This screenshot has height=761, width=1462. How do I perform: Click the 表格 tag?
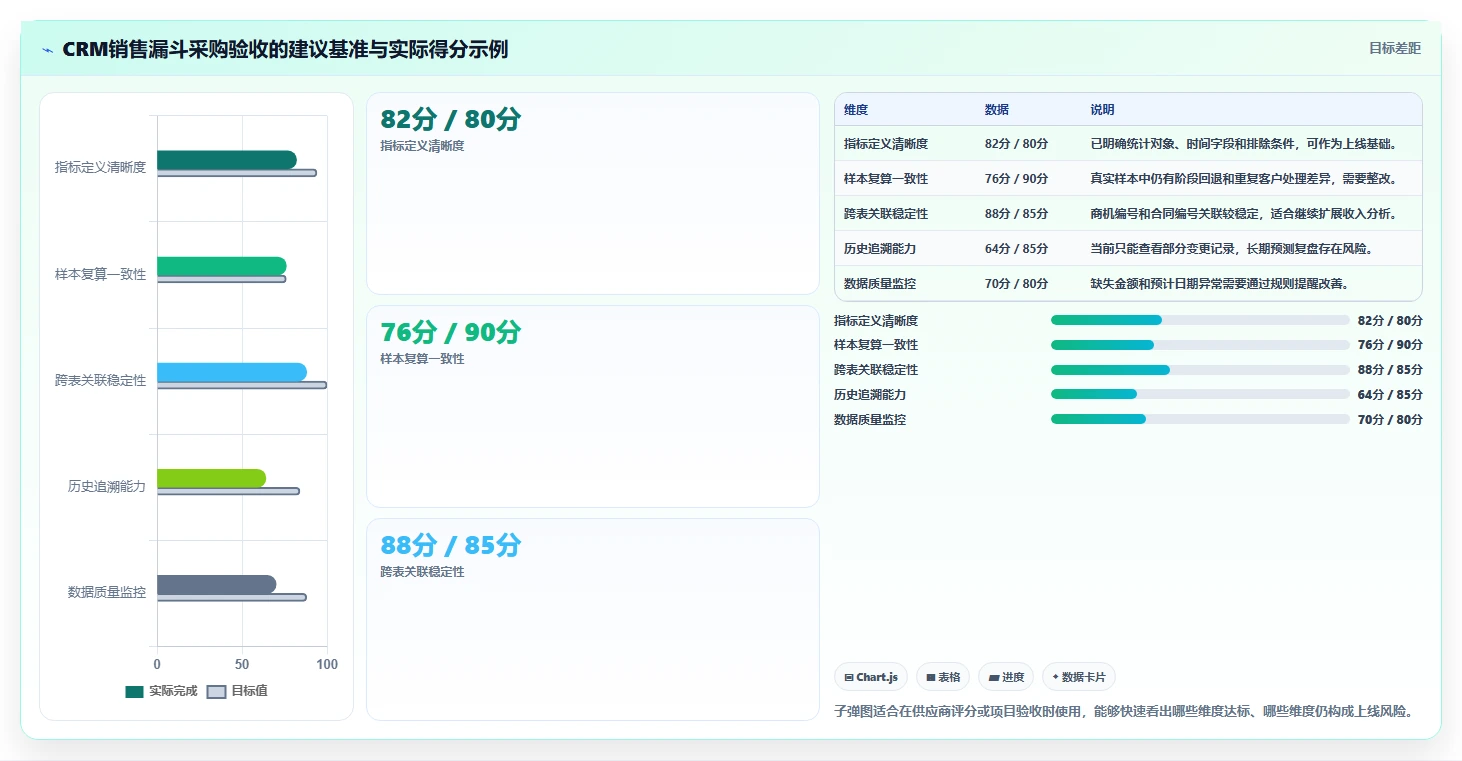point(943,677)
